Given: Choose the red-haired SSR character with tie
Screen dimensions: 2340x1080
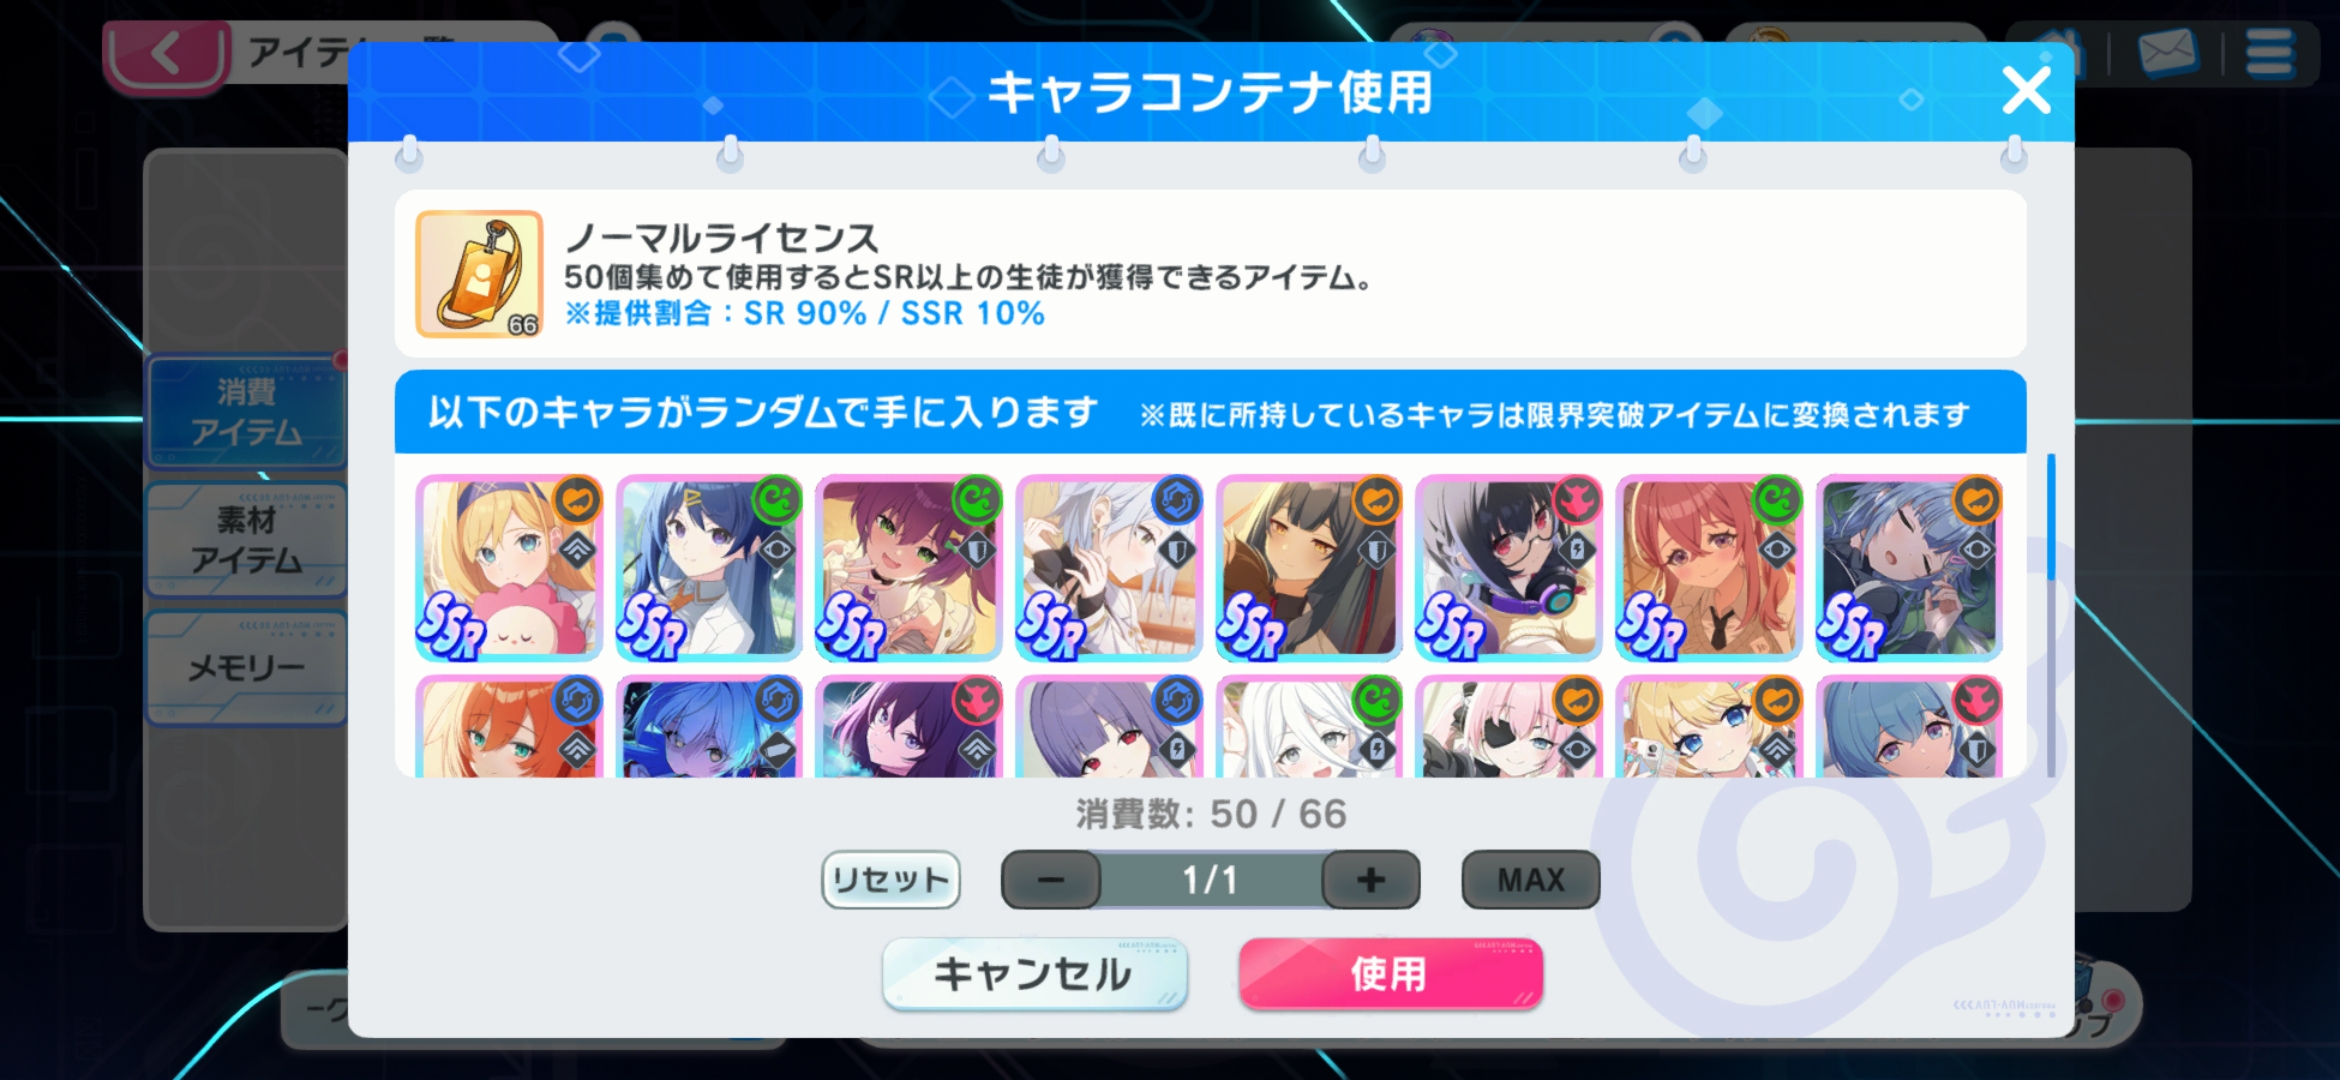Looking at the screenshot, I should 1709,567.
